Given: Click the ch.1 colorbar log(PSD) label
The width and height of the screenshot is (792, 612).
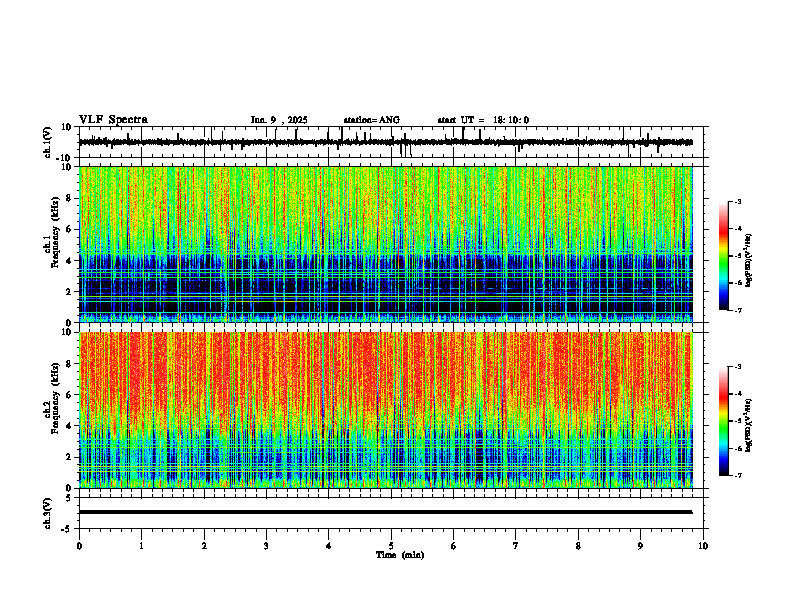Looking at the screenshot, I should coord(749,260).
